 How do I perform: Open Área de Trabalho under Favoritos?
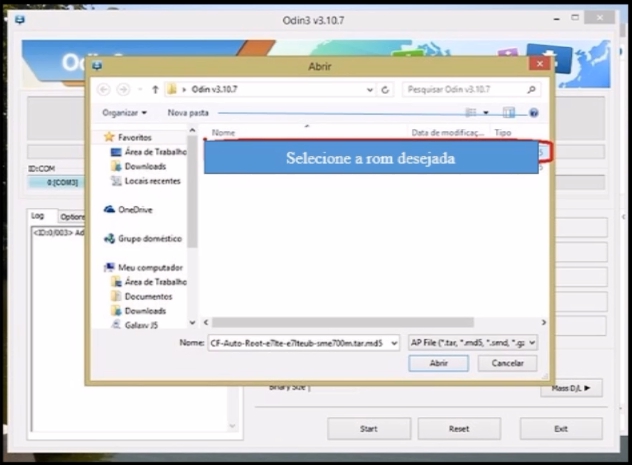coord(156,152)
